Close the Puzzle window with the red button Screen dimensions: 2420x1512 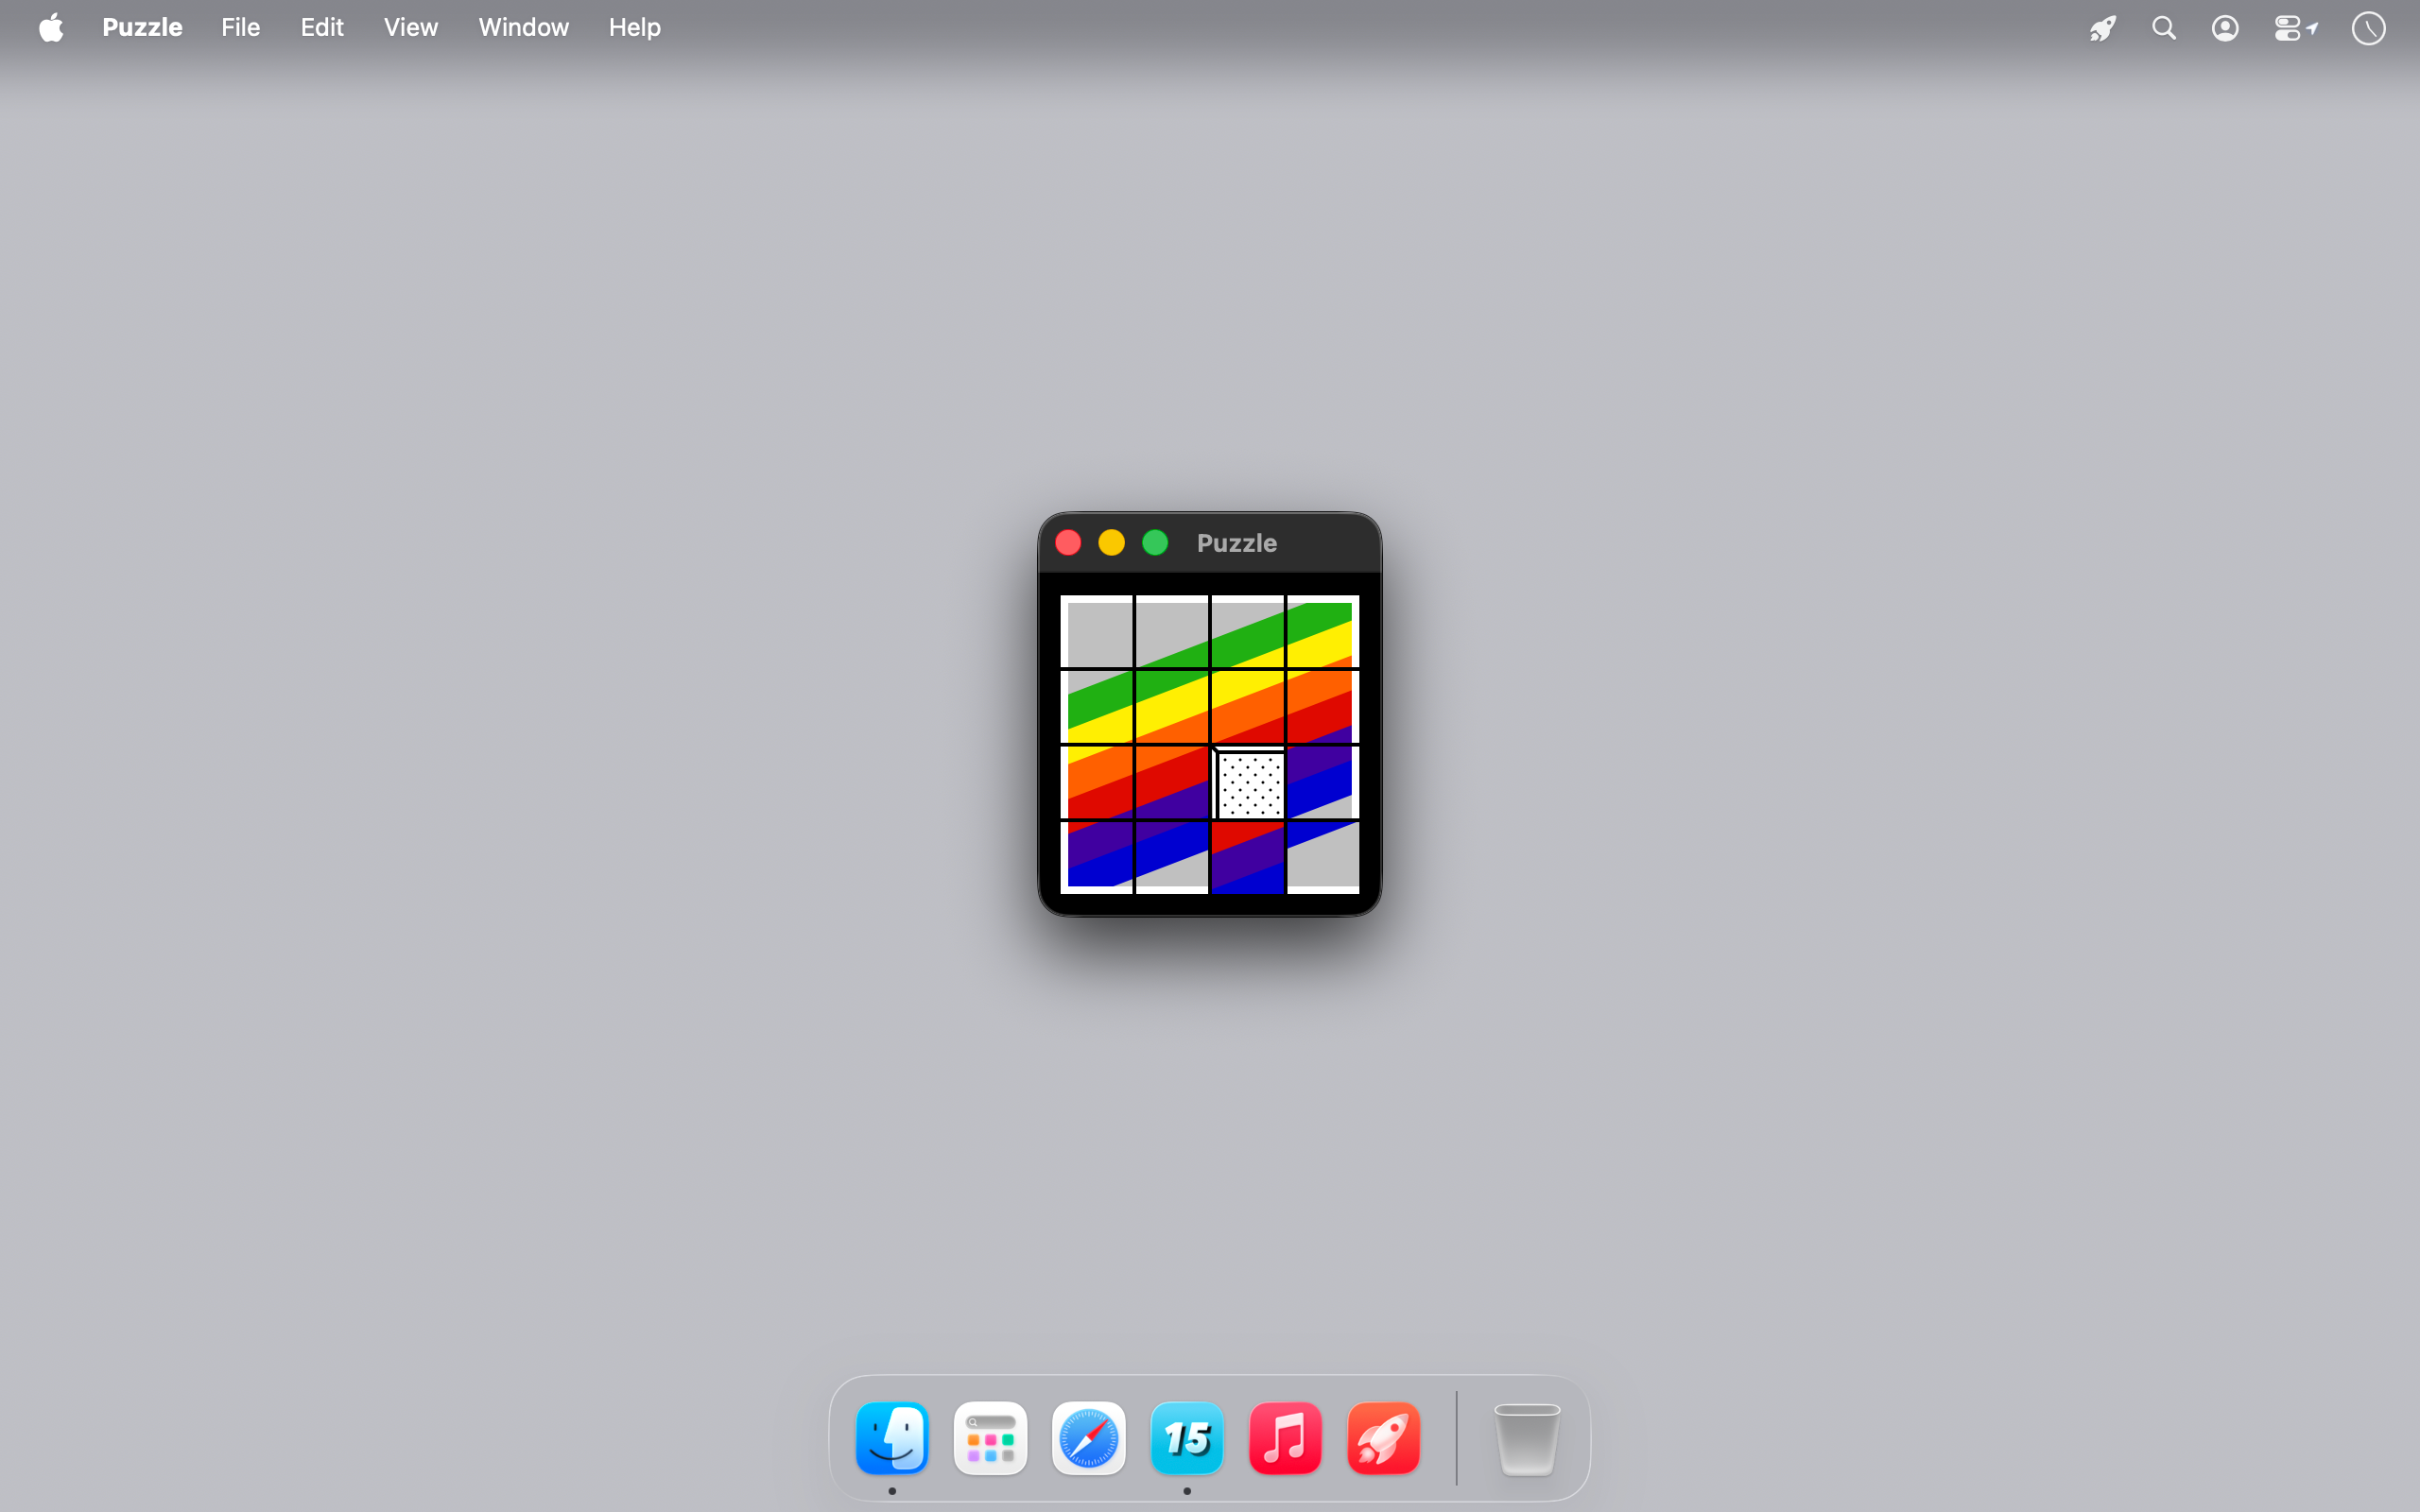(1068, 543)
